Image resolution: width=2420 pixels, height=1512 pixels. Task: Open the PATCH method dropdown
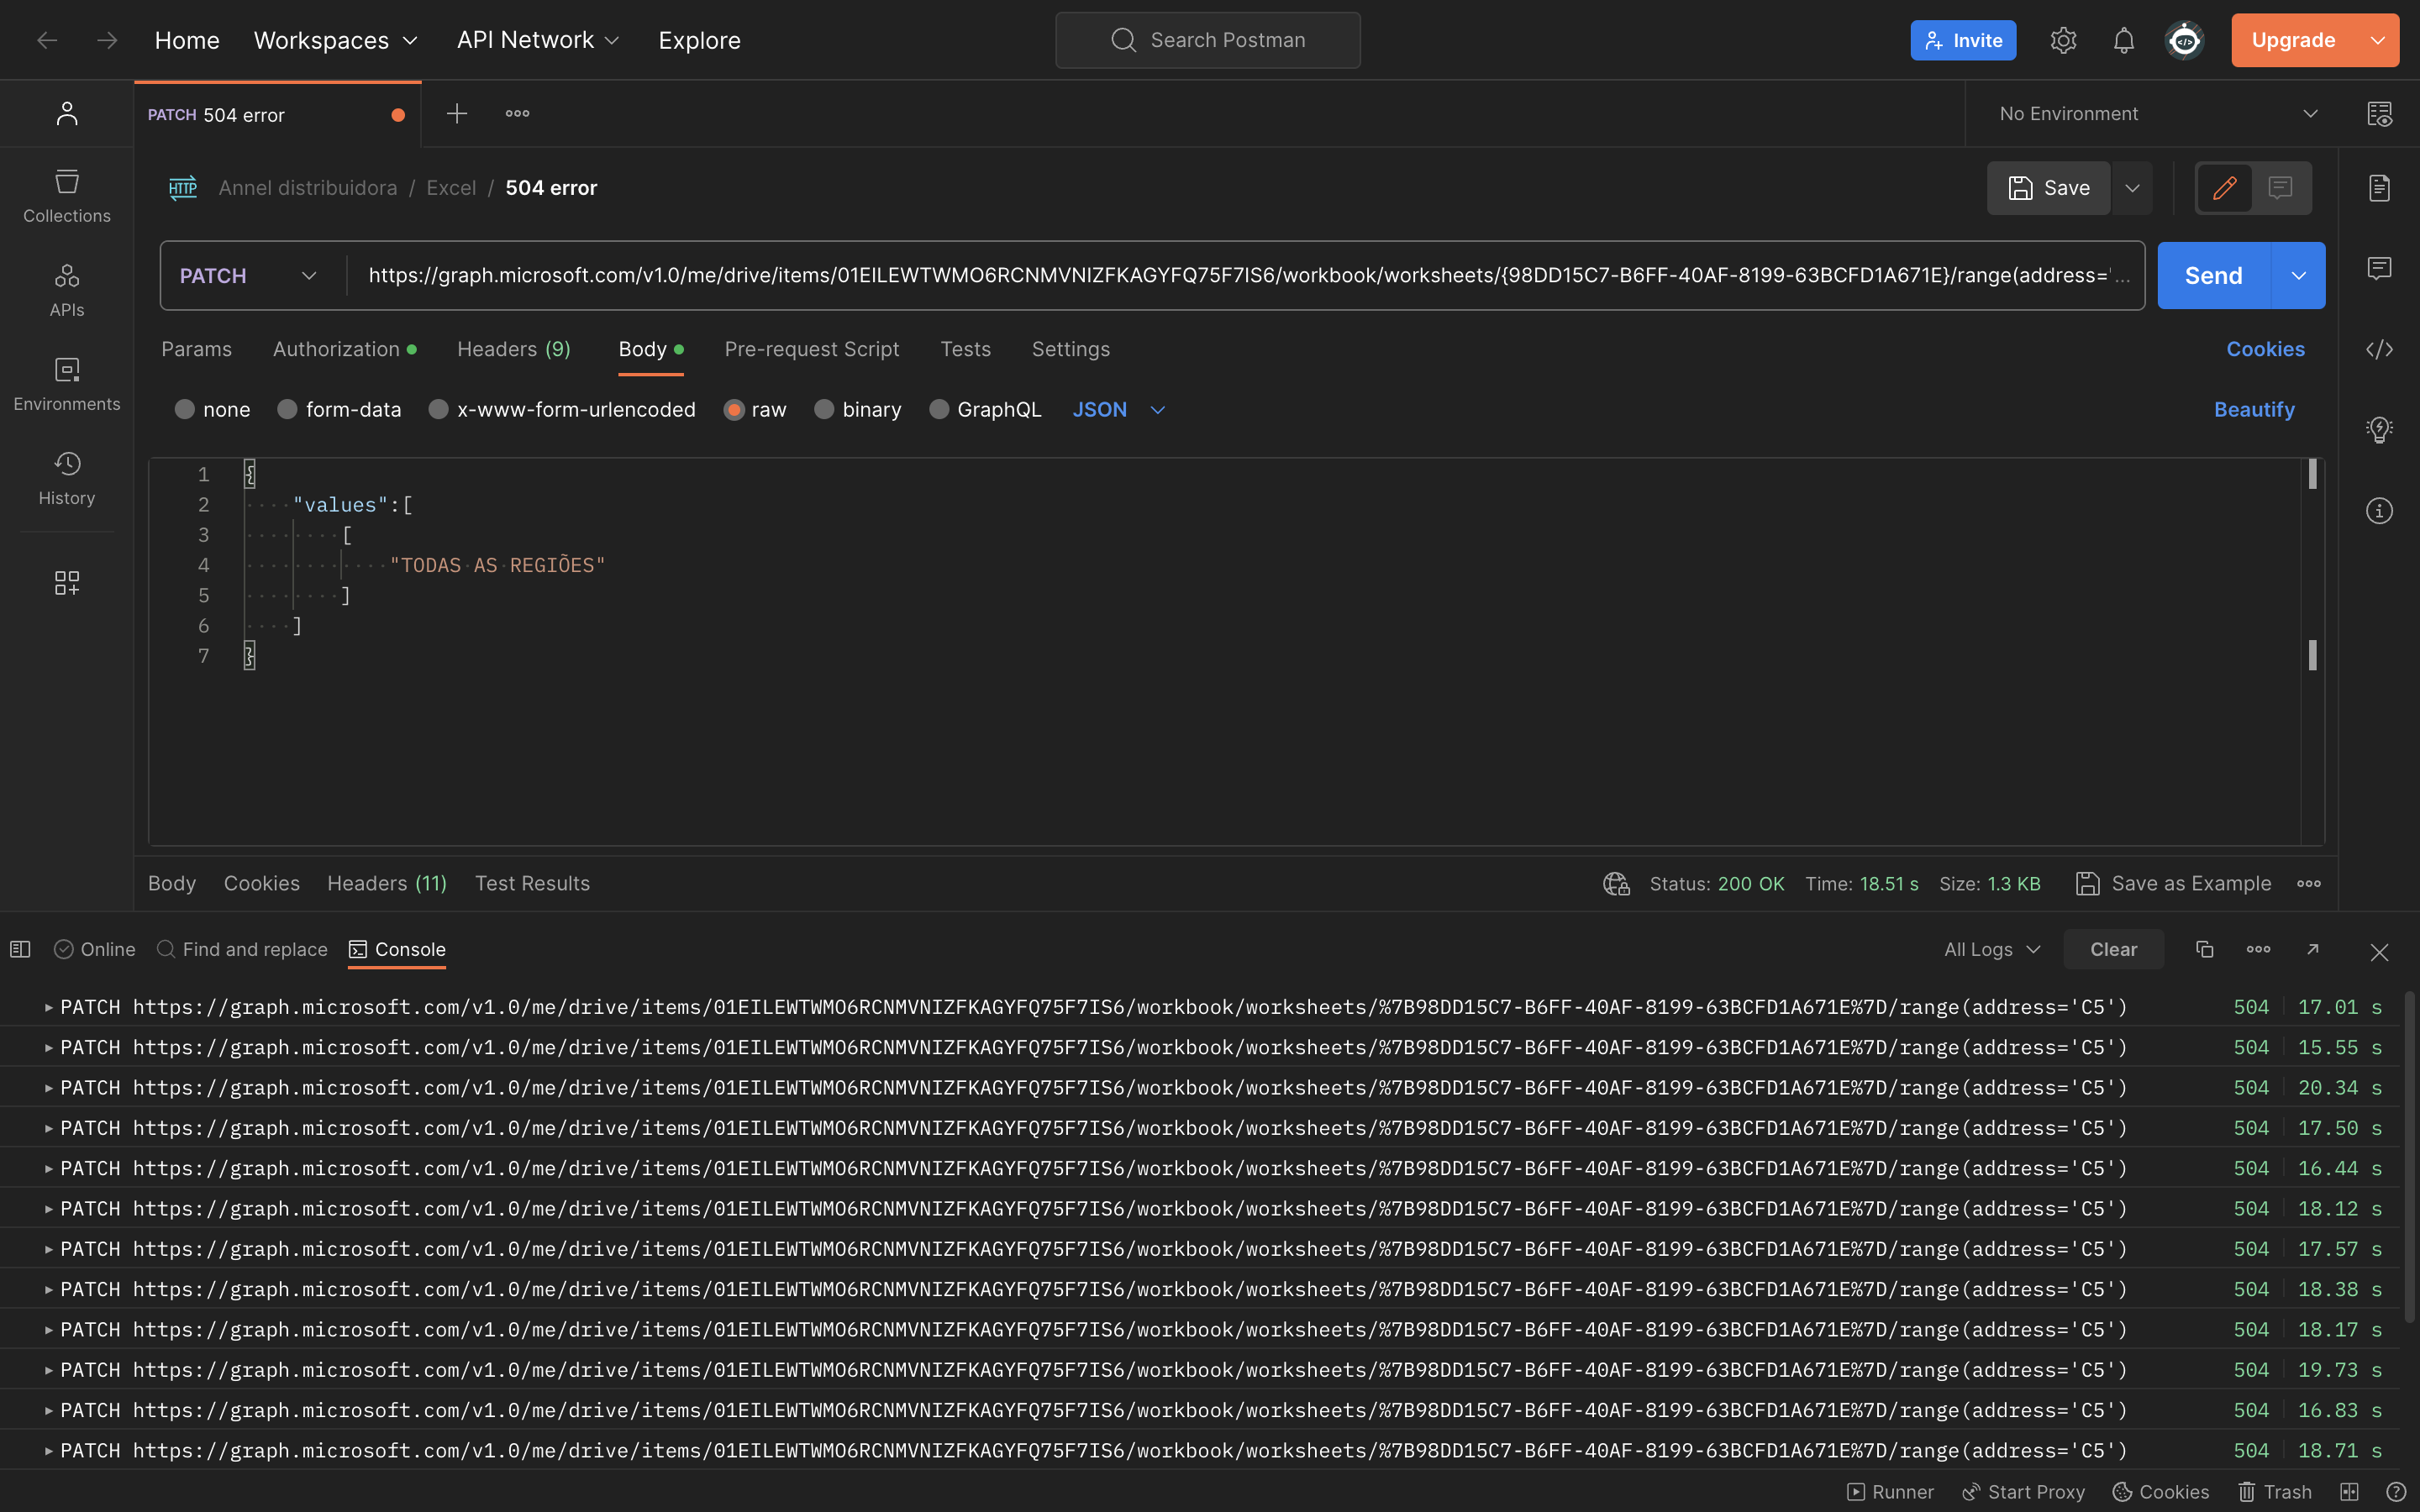[248, 276]
